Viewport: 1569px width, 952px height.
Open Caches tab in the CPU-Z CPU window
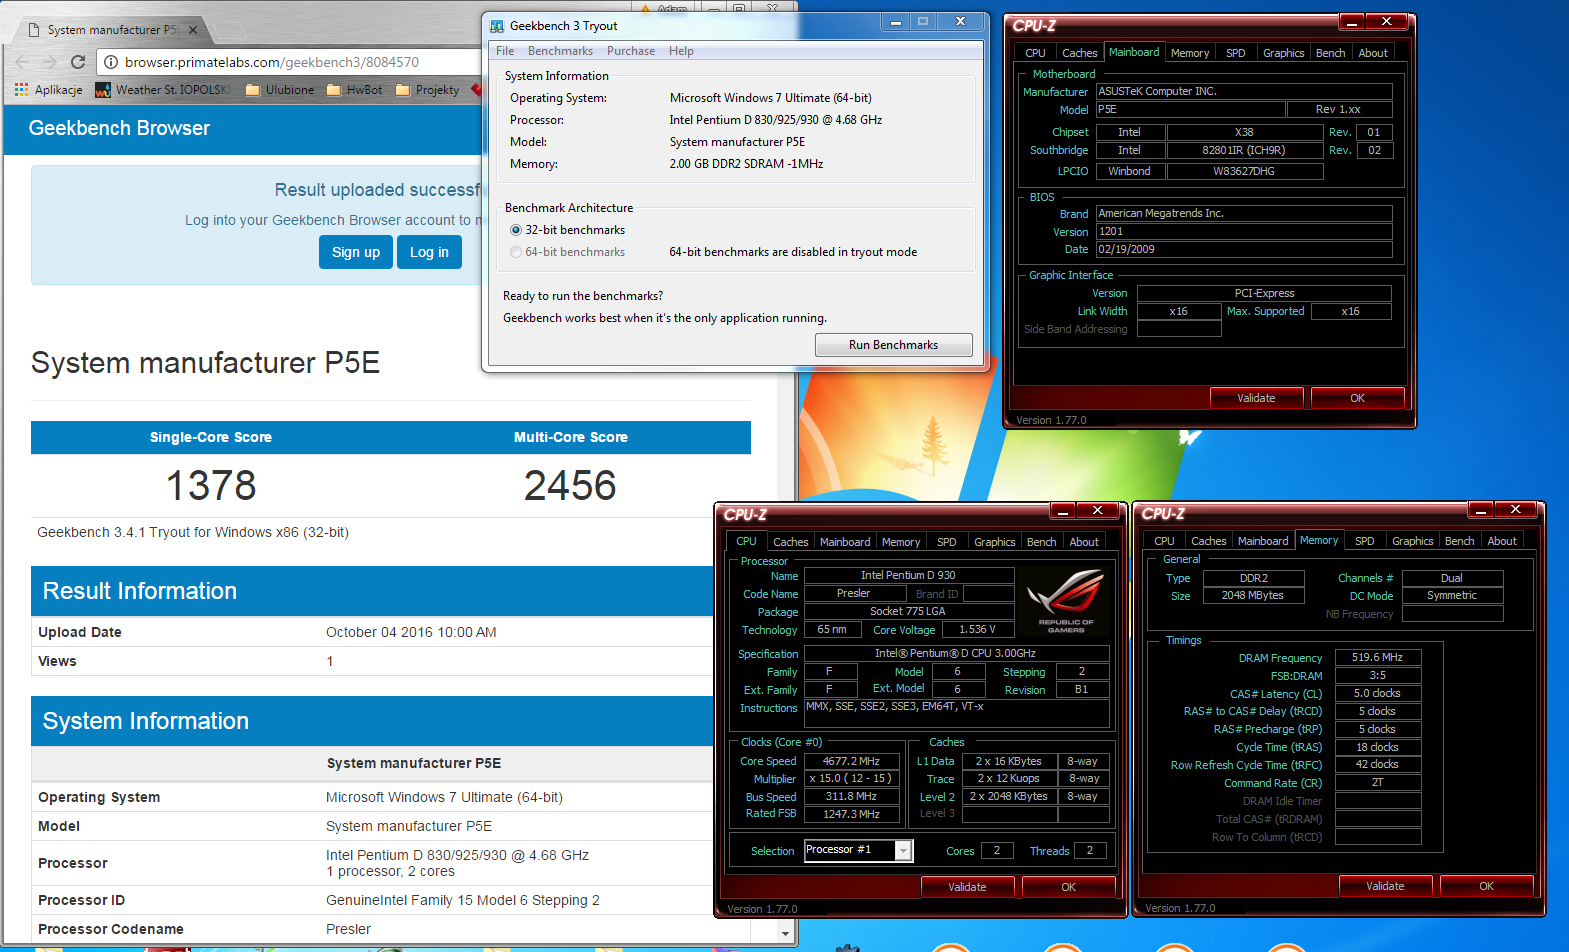[x=790, y=542]
